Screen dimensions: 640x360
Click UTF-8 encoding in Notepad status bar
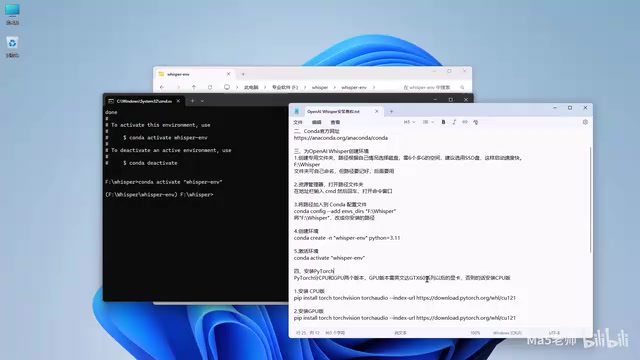click(x=554, y=333)
